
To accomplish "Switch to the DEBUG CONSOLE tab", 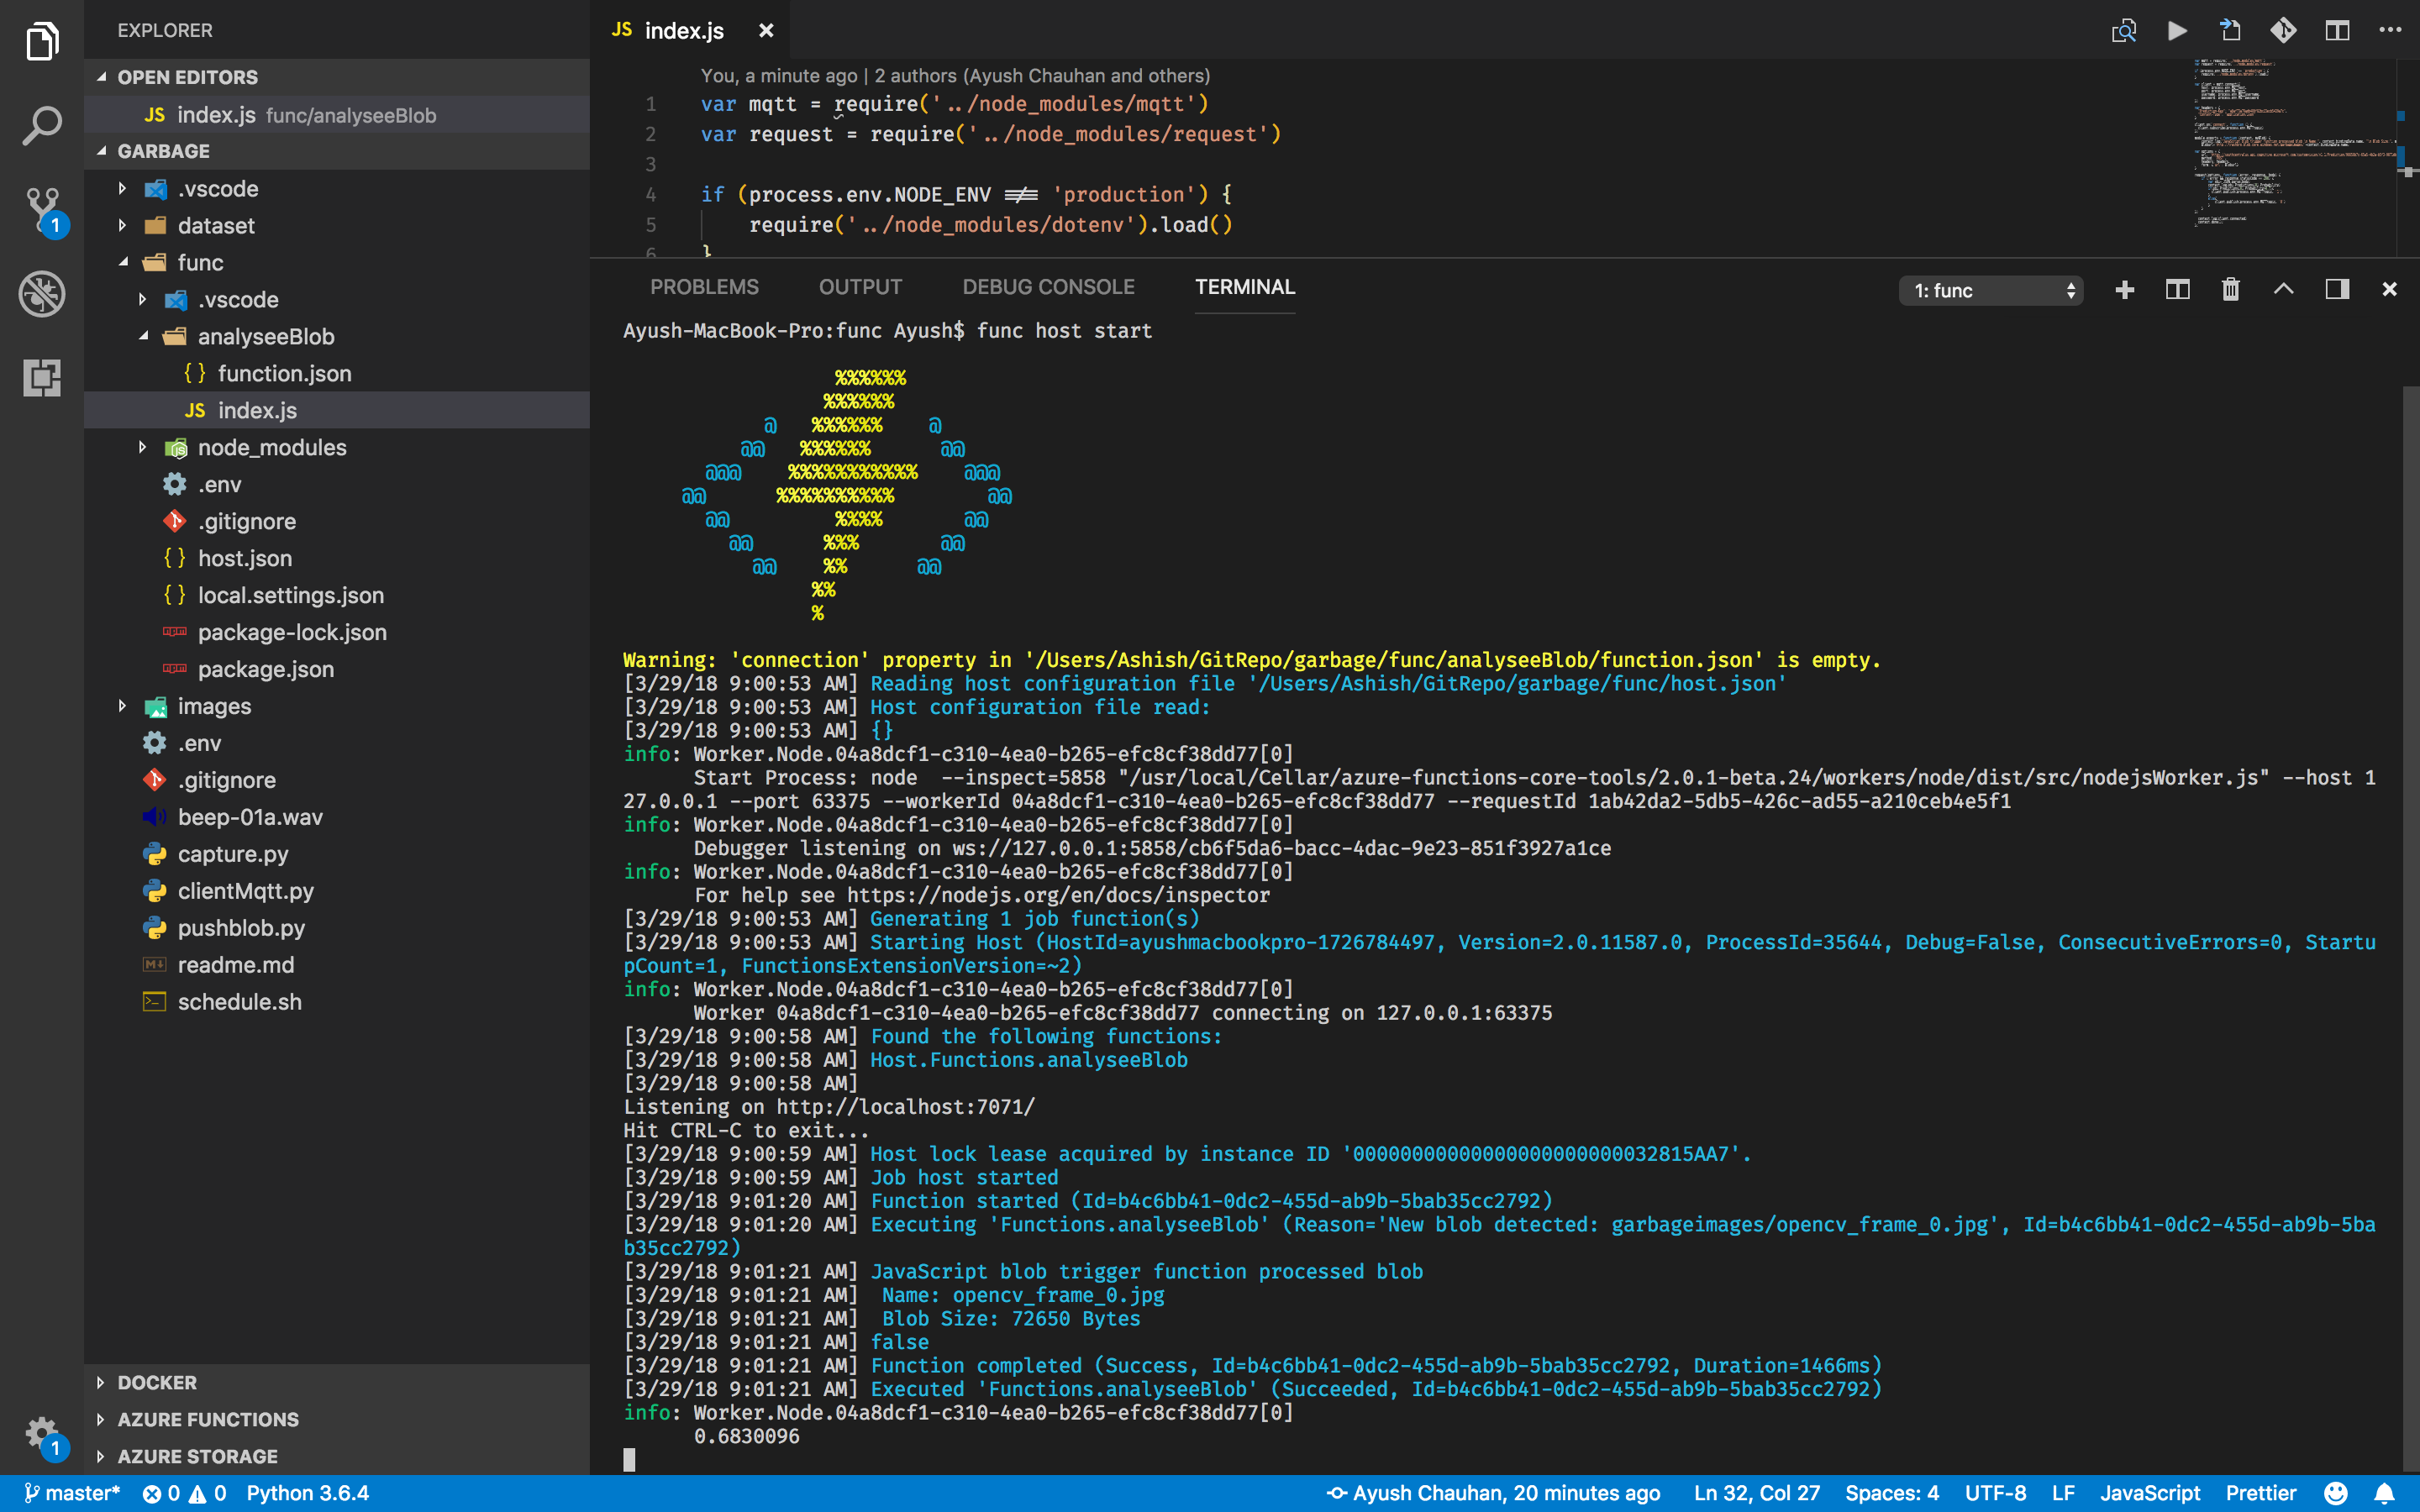I will point(1048,287).
